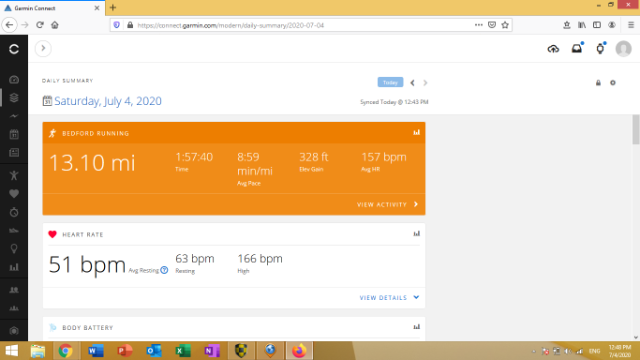The width and height of the screenshot is (640, 360).
Task: Open the Firefox hamburger menu
Action: [x=631, y=25]
